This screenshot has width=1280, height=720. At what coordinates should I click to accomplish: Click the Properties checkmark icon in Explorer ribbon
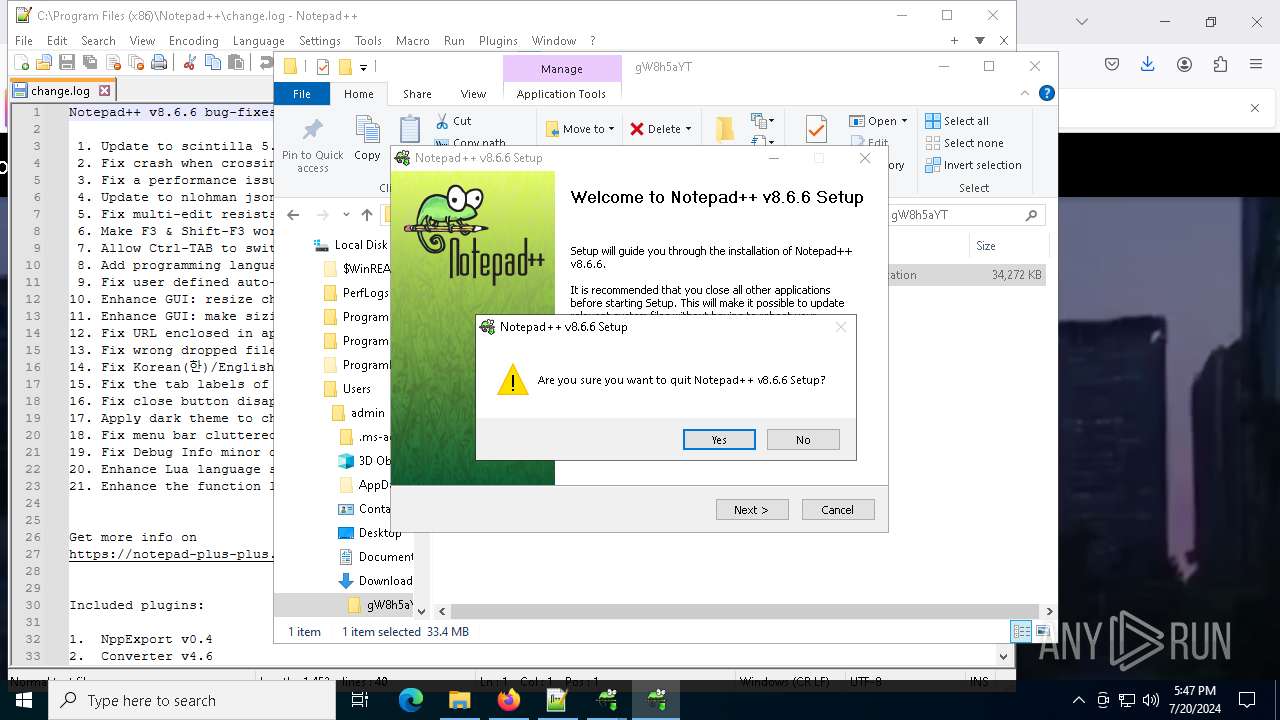(x=816, y=129)
